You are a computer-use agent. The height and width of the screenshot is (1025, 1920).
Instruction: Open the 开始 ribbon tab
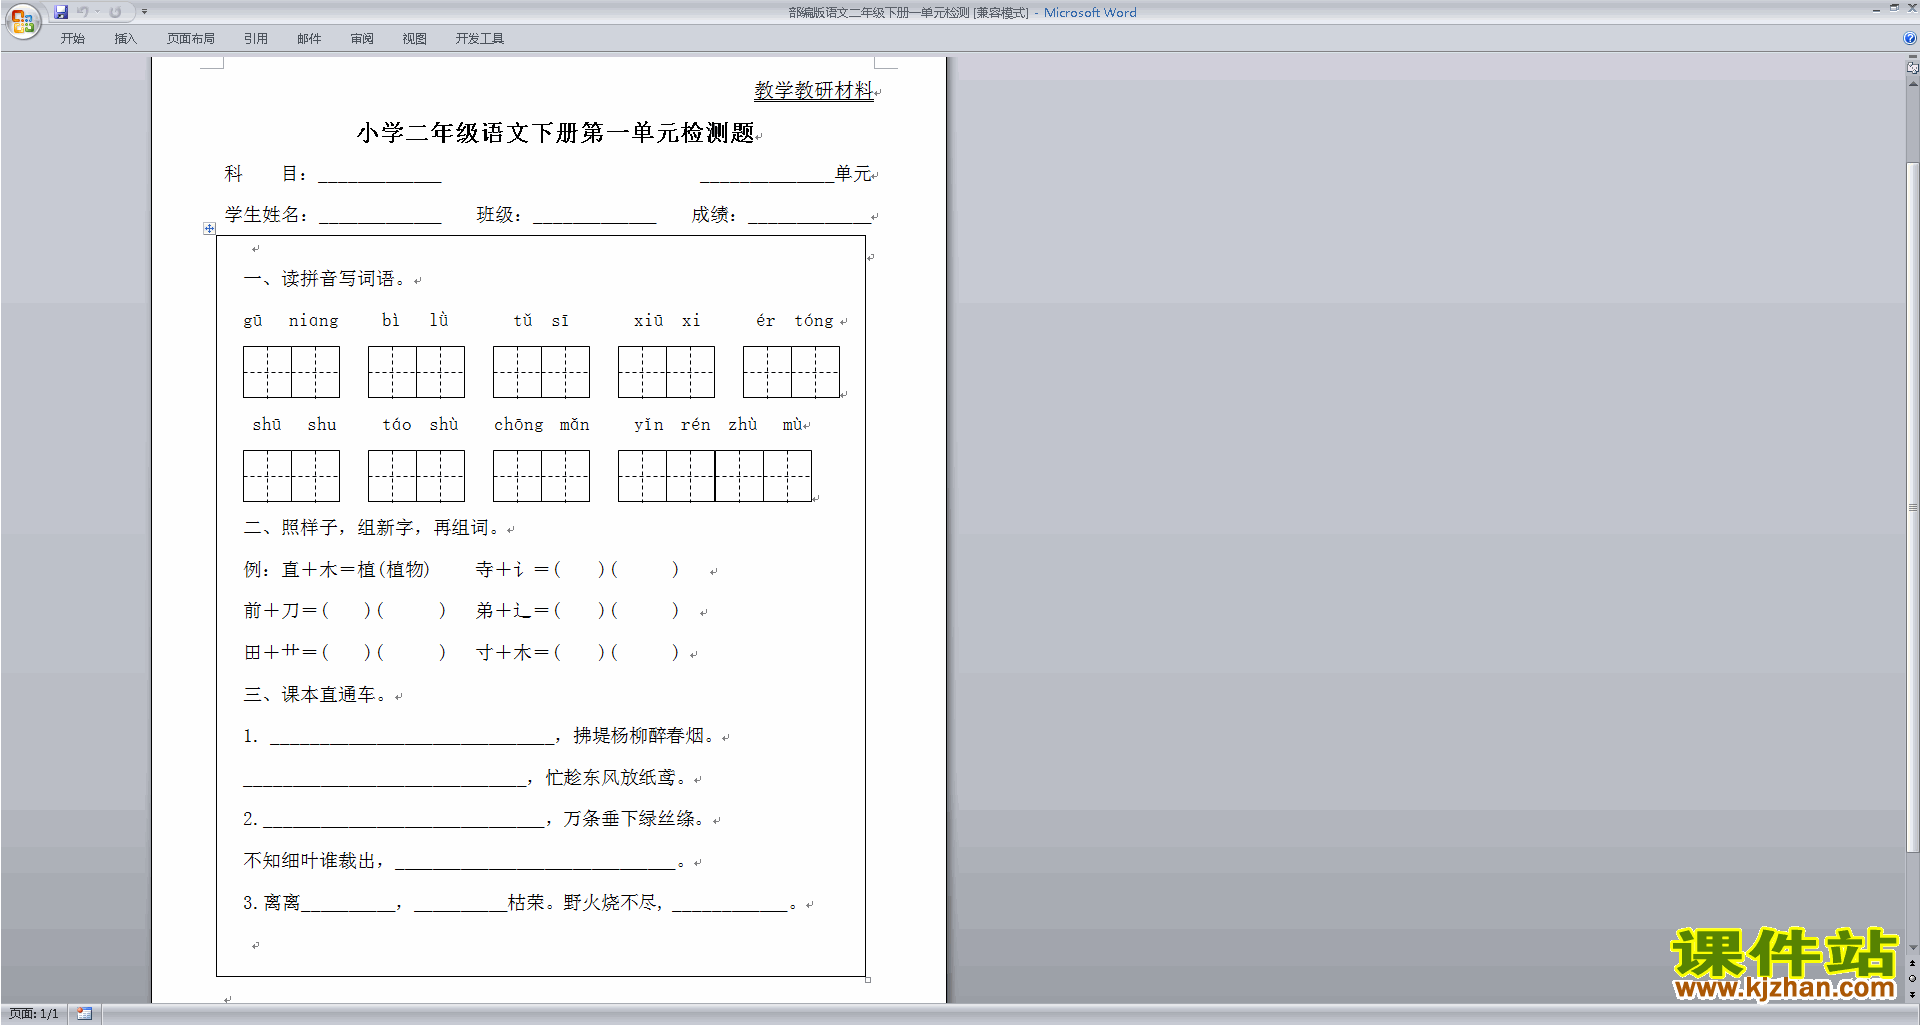72,39
